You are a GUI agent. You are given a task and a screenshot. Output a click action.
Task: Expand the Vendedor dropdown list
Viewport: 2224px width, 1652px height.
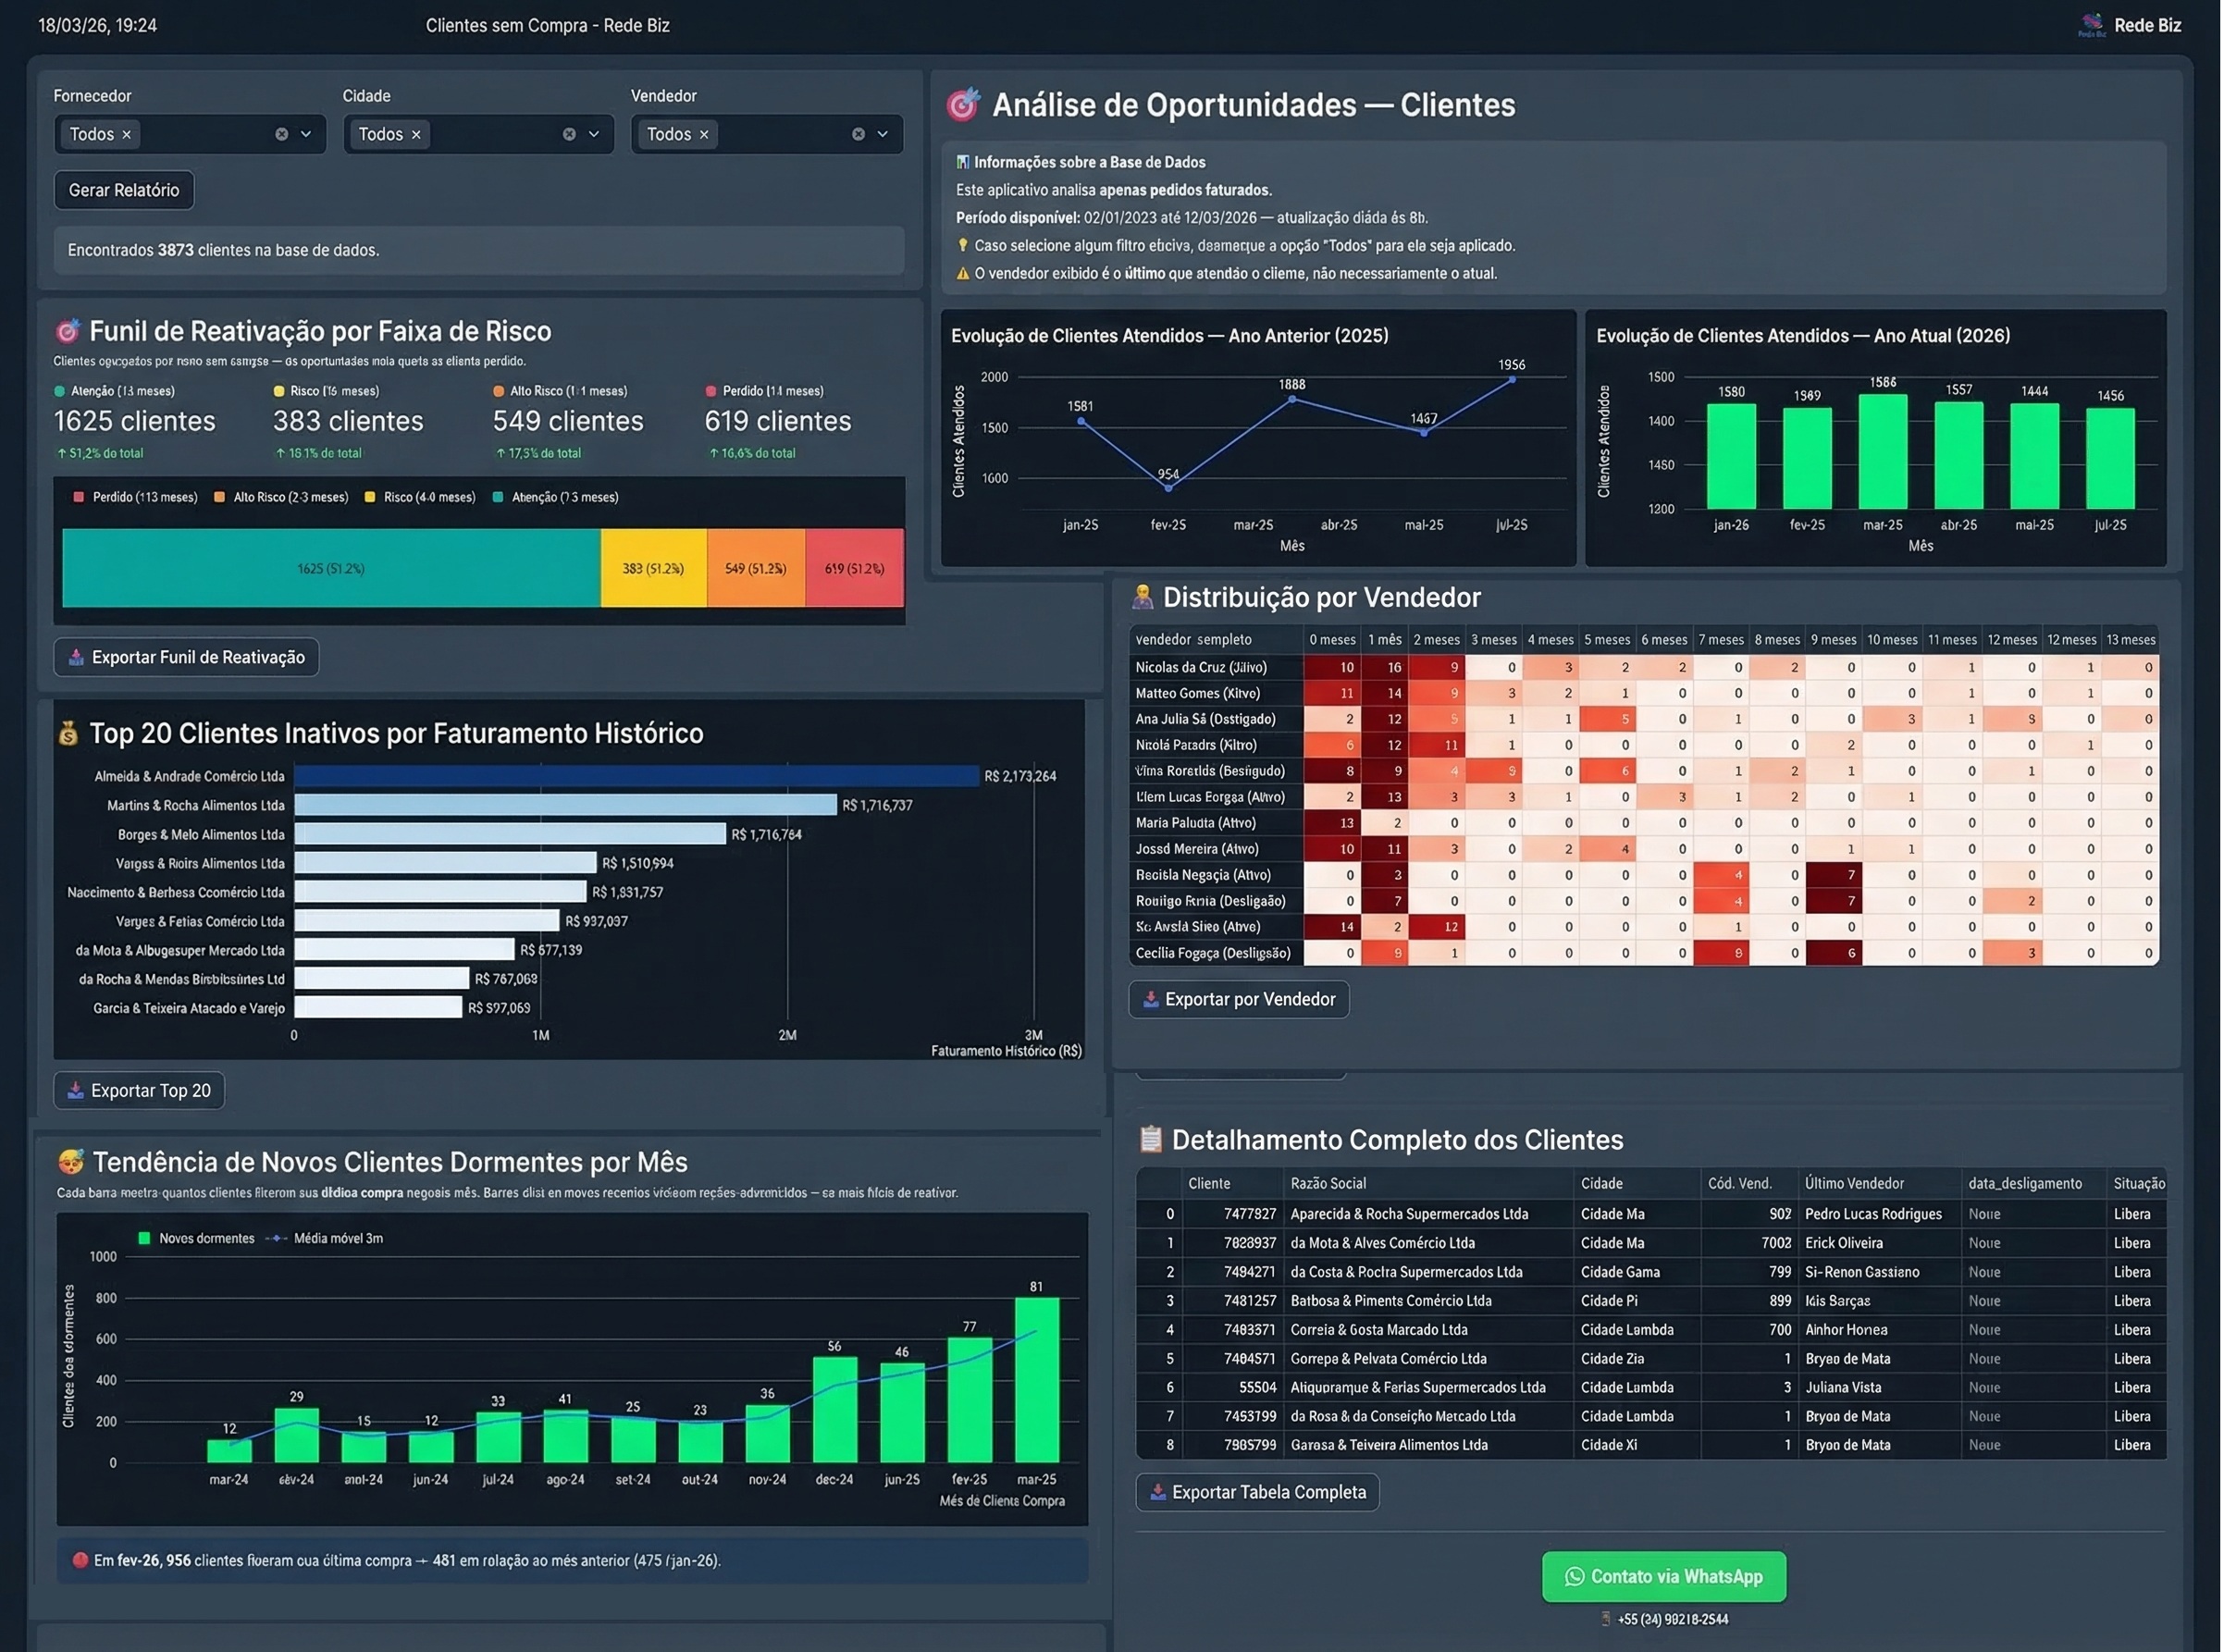pos(882,134)
